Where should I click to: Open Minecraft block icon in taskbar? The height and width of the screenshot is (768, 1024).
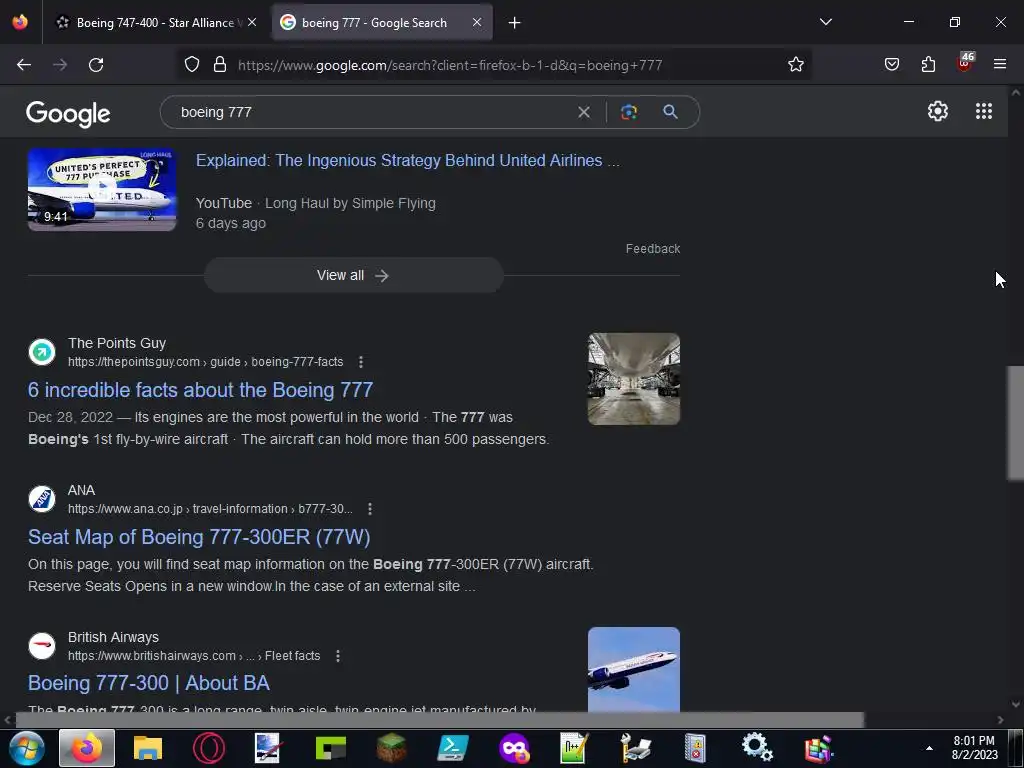[x=391, y=748]
